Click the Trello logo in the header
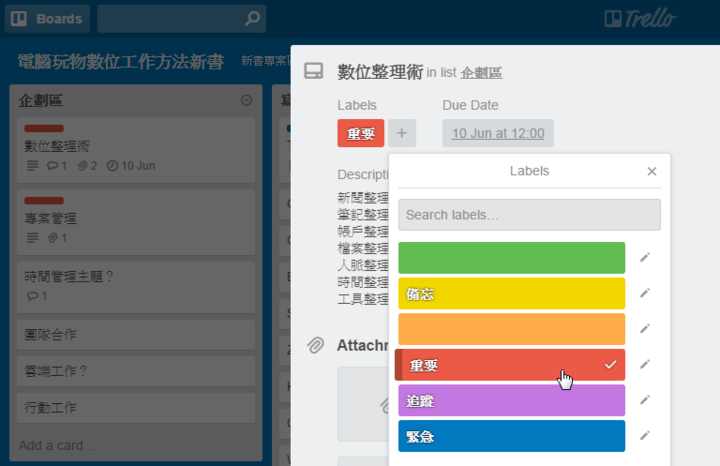 coord(640,18)
